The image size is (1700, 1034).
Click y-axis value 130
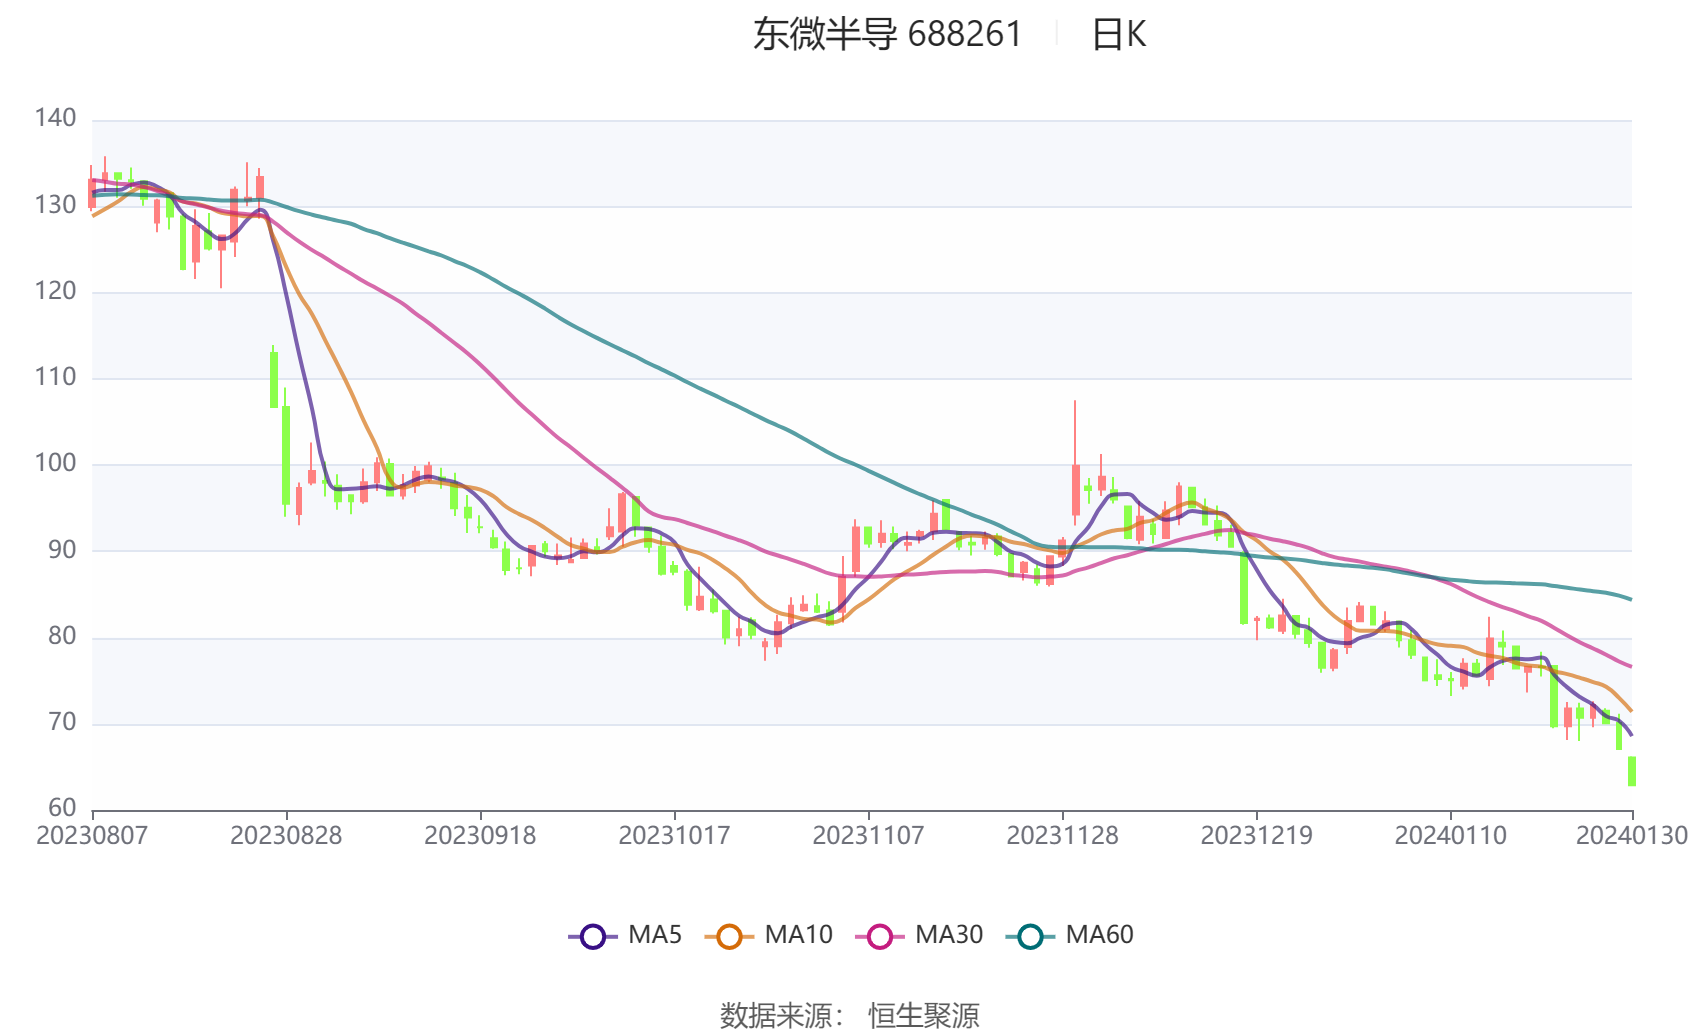coord(55,205)
